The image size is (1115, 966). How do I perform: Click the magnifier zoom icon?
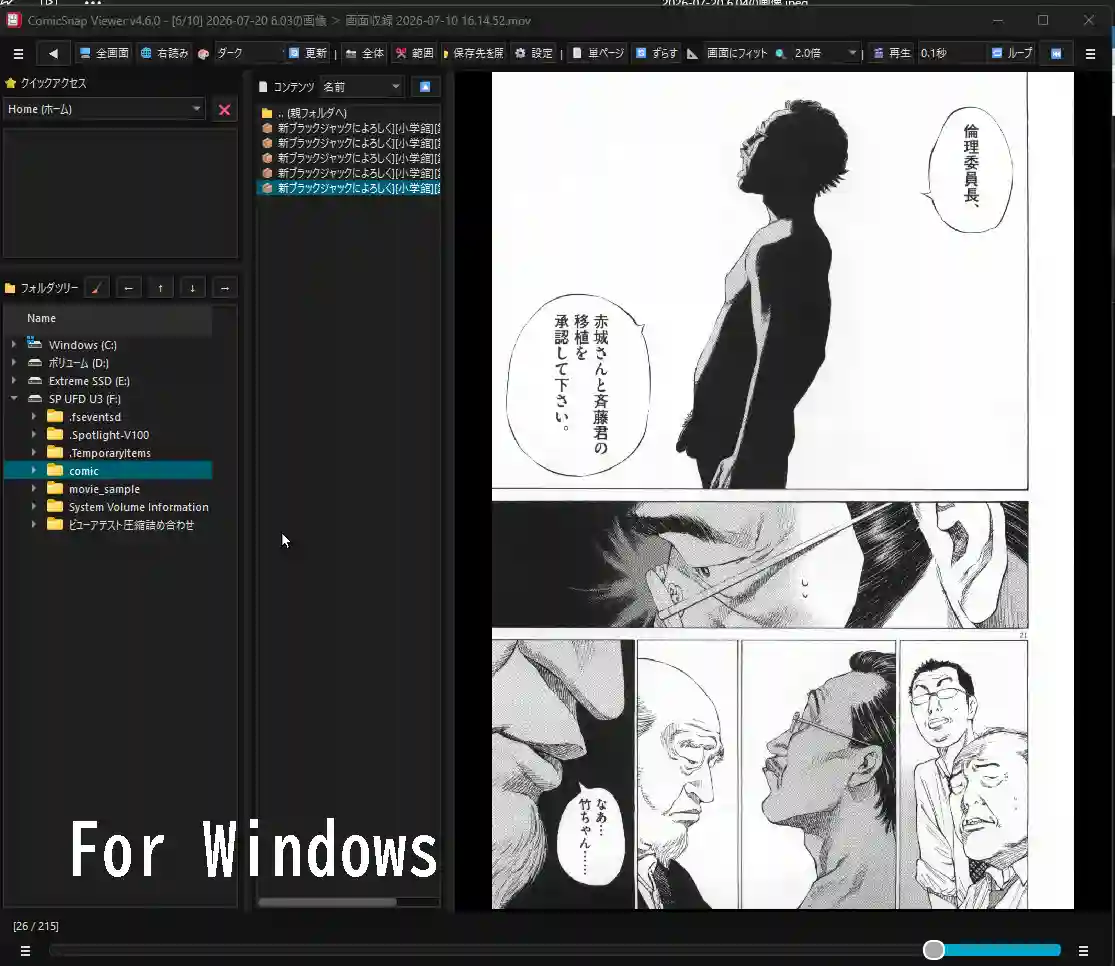780,53
